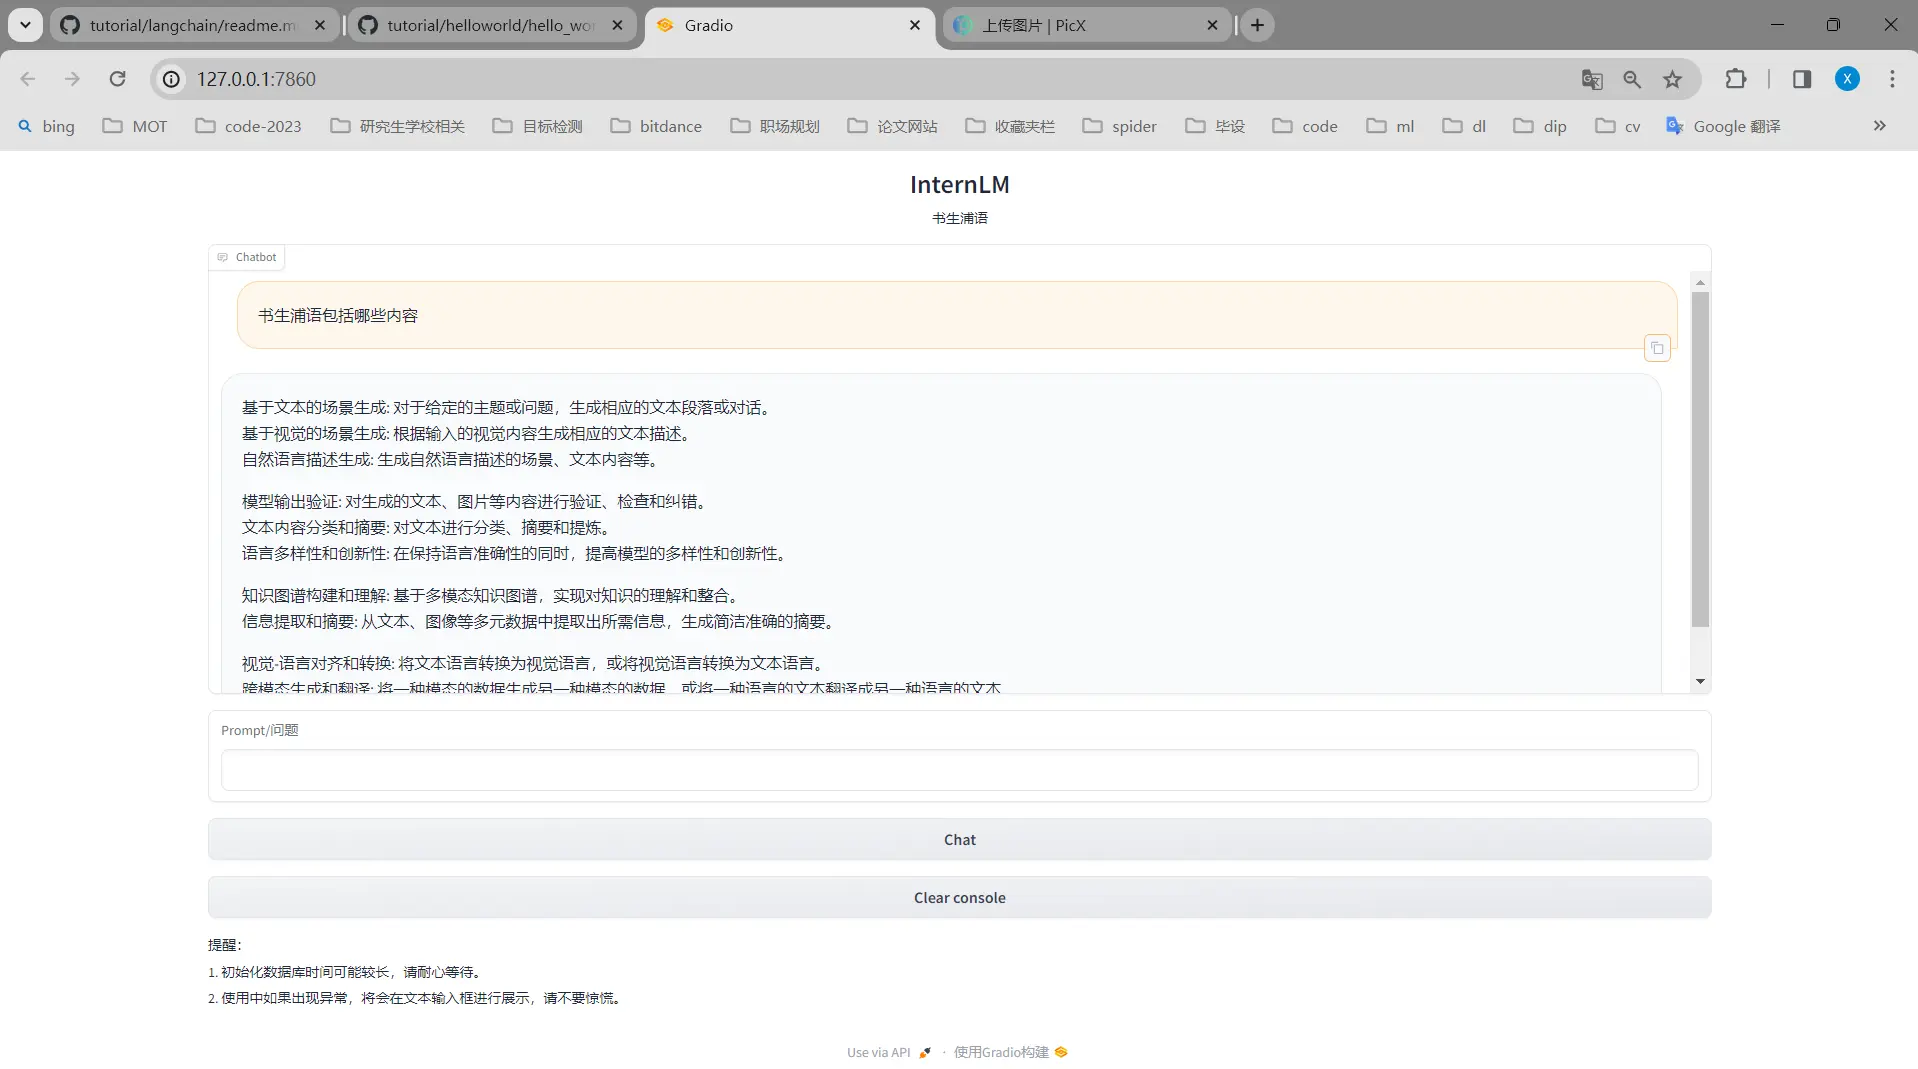This screenshot has height=1069, width=1918.
Task: Open the zoom magnifier icon in address bar
Action: (1632, 79)
